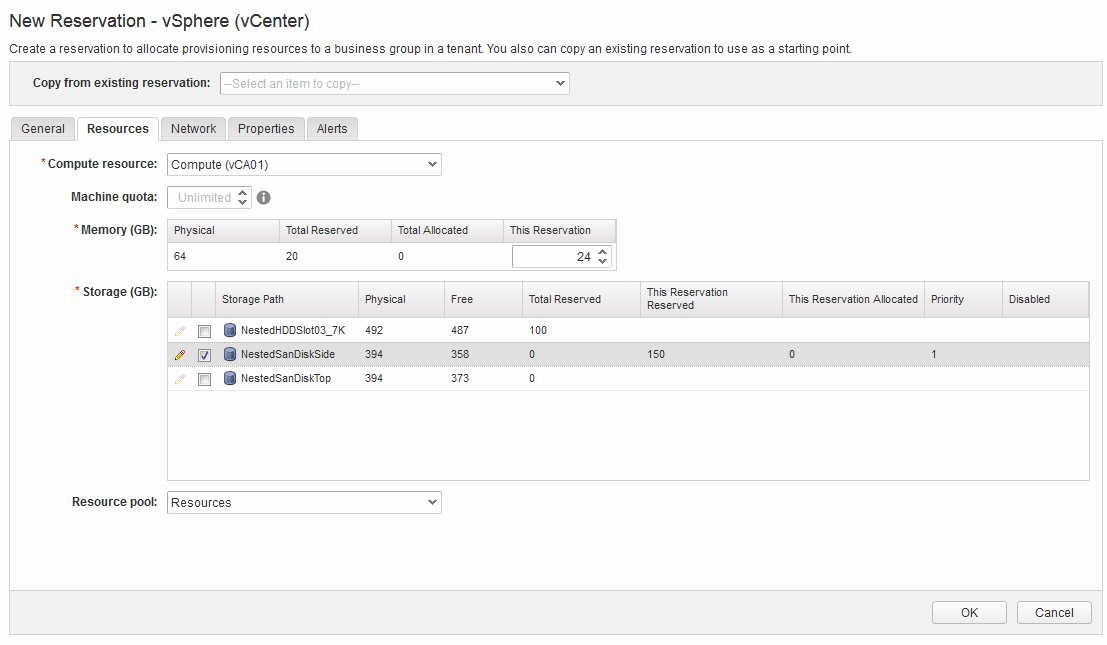Click the edit pencil for NestedHDDSlot03_7K

click(x=180, y=330)
